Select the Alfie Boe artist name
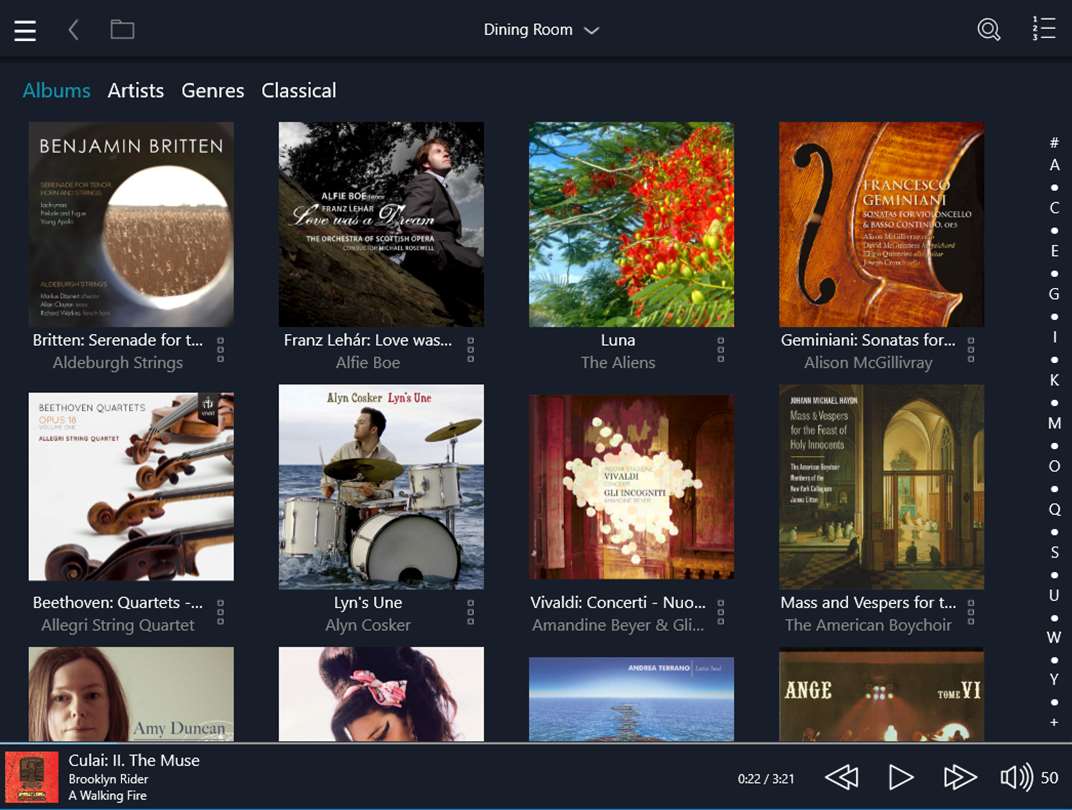Image resolution: width=1072 pixels, height=810 pixels. (368, 362)
